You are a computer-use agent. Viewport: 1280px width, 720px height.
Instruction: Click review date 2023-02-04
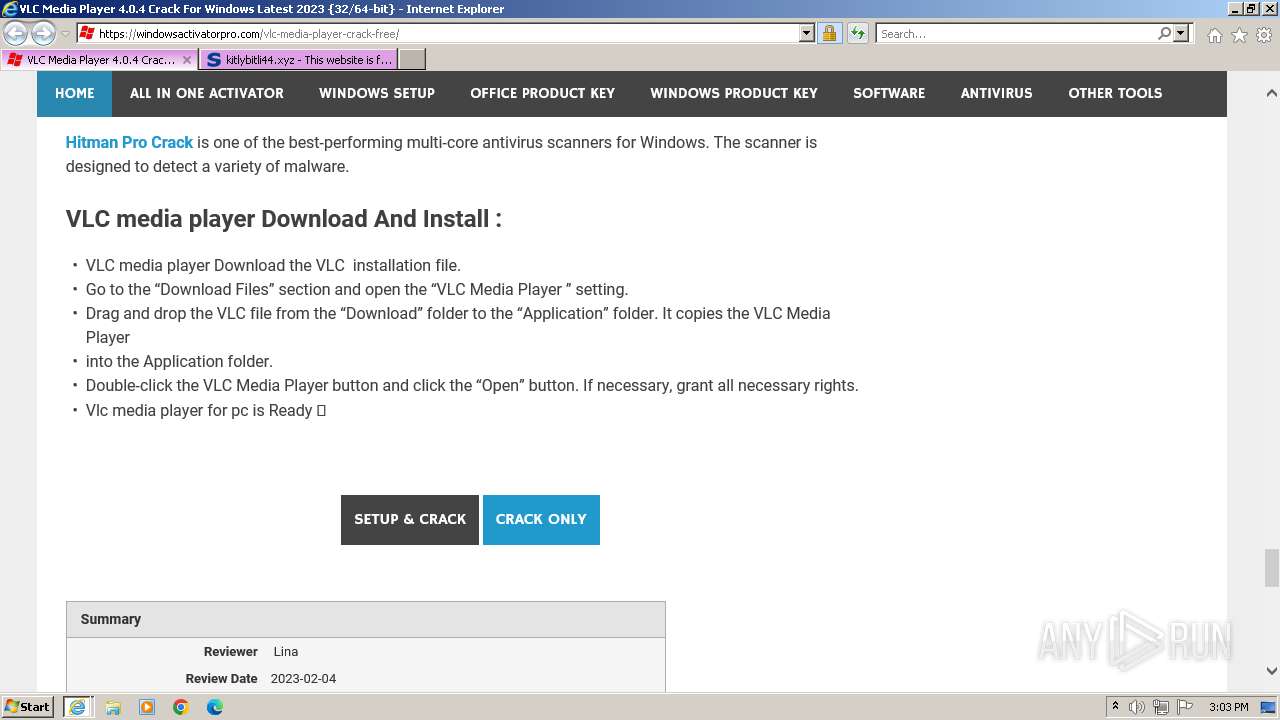(303, 679)
